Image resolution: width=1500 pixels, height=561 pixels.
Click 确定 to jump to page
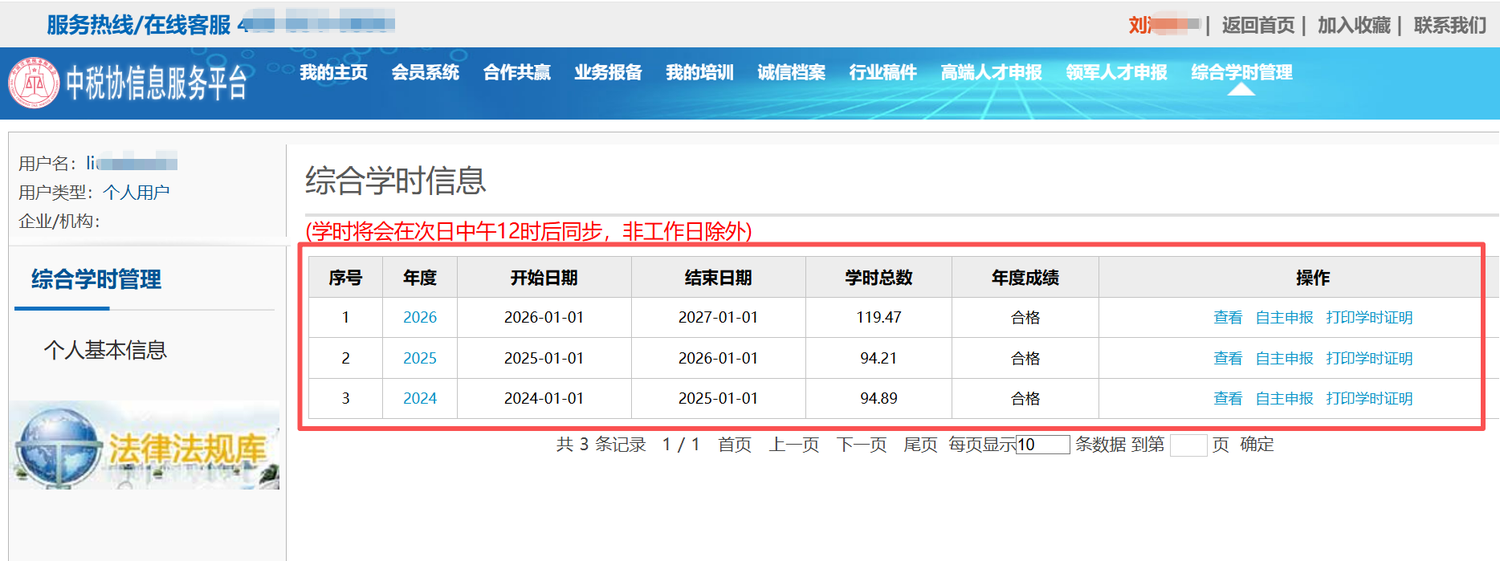[x=1257, y=445]
